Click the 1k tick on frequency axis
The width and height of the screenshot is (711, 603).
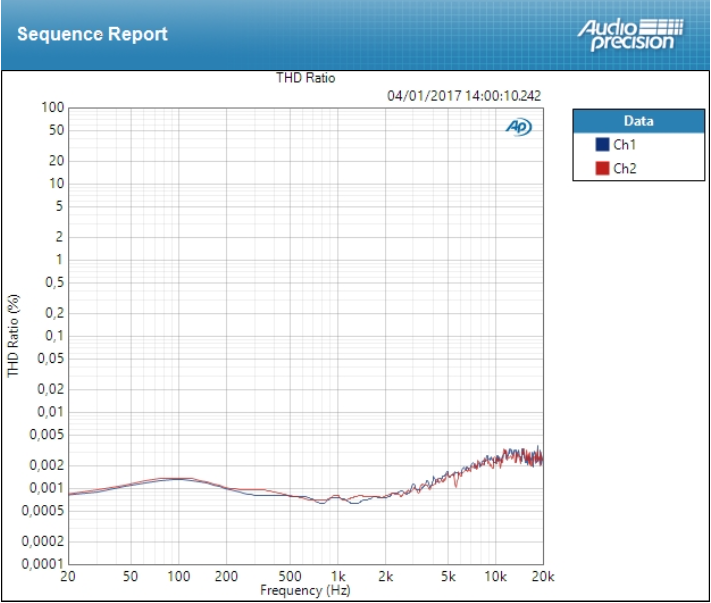click(338, 577)
